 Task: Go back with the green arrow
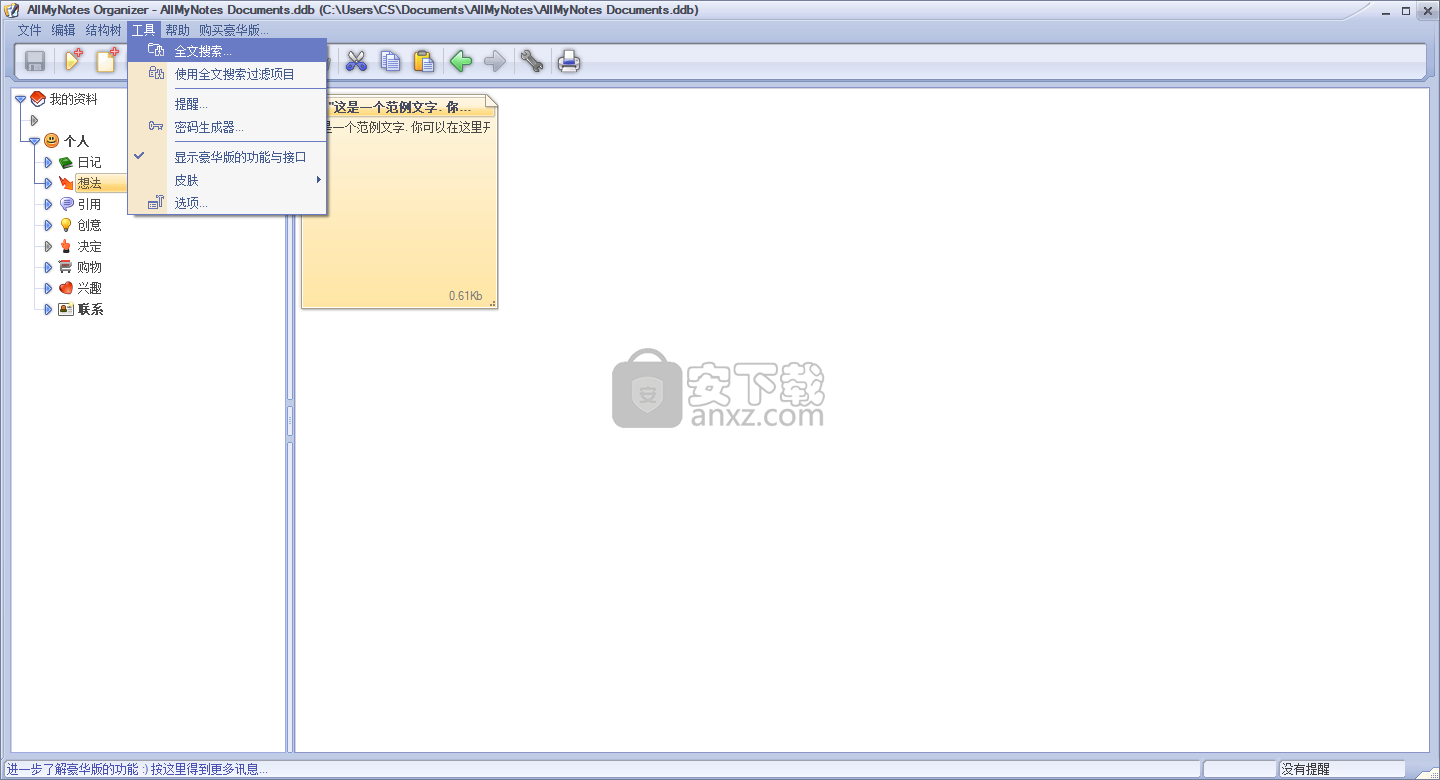tap(461, 61)
